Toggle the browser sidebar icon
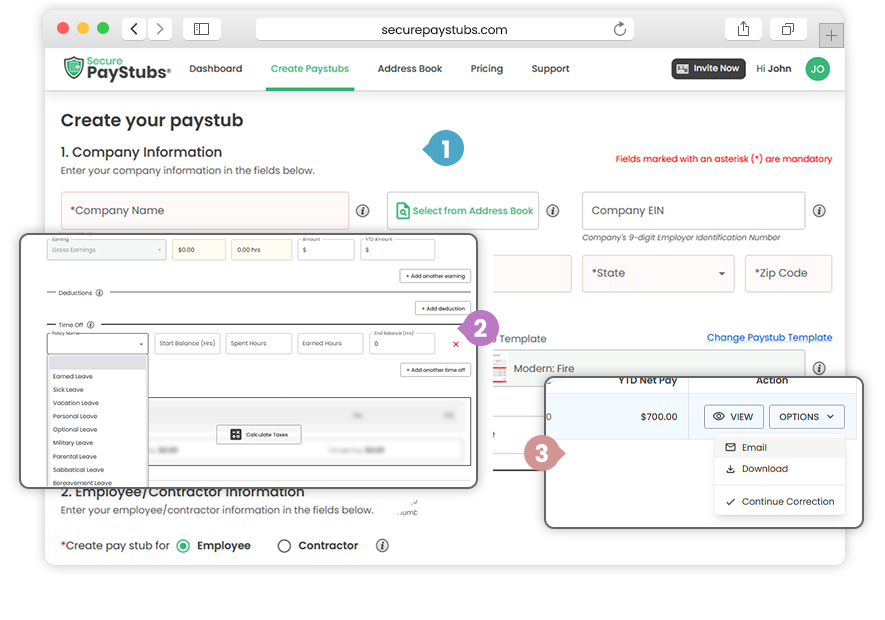 201,29
